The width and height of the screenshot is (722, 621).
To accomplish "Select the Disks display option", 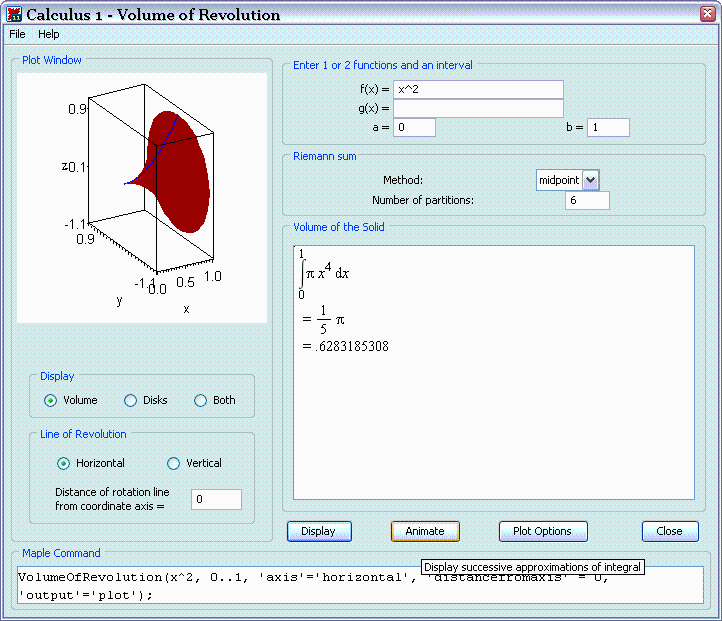I will (x=130, y=400).
